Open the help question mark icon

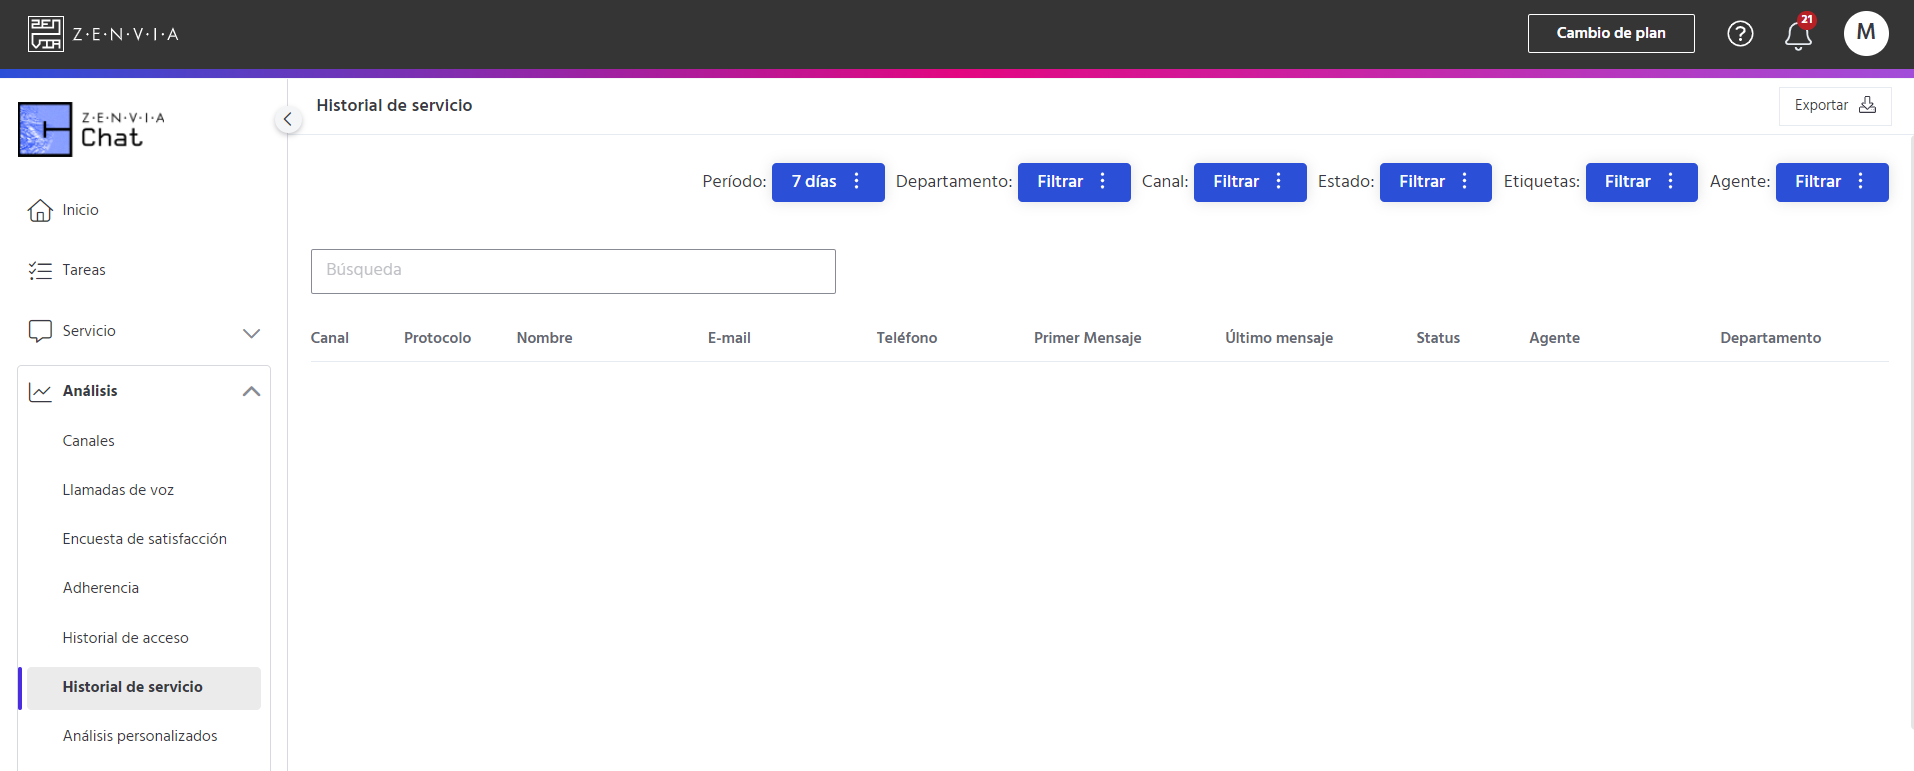(x=1740, y=34)
